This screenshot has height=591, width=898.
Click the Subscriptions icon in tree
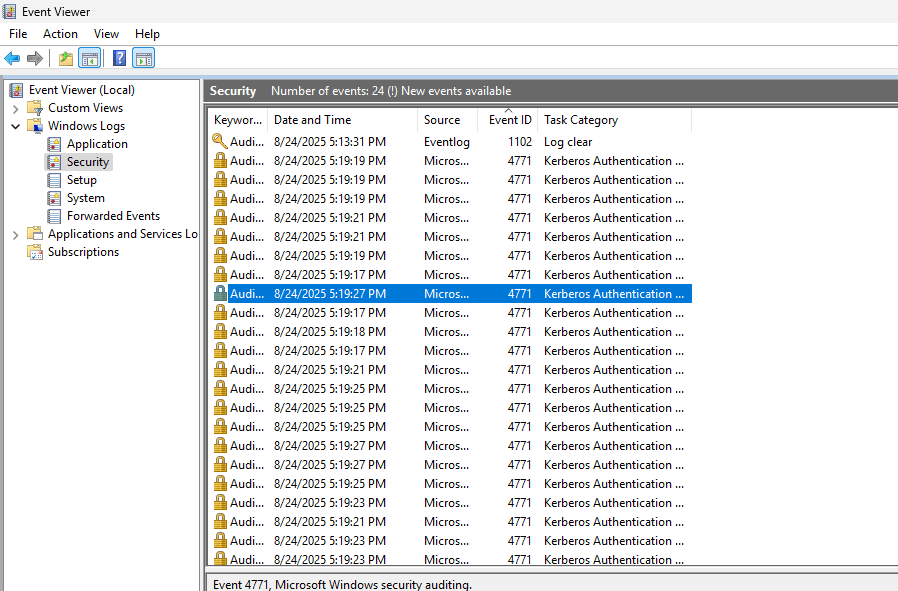click(35, 252)
